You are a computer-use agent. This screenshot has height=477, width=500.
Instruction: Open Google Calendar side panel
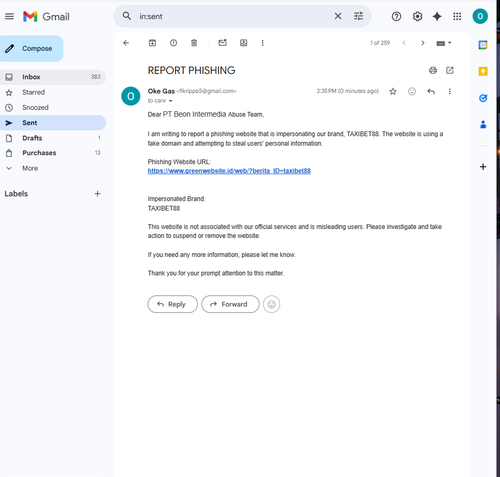pos(483,45)
